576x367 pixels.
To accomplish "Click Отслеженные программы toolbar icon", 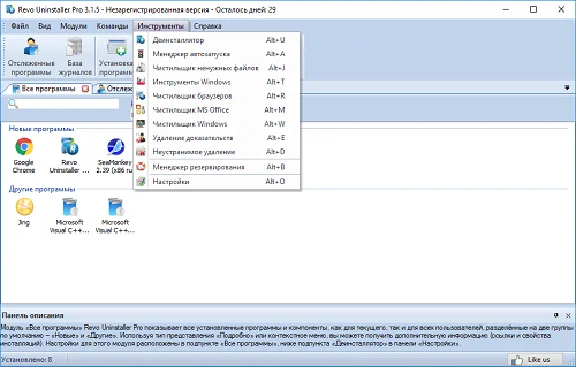I will point(31,57).
